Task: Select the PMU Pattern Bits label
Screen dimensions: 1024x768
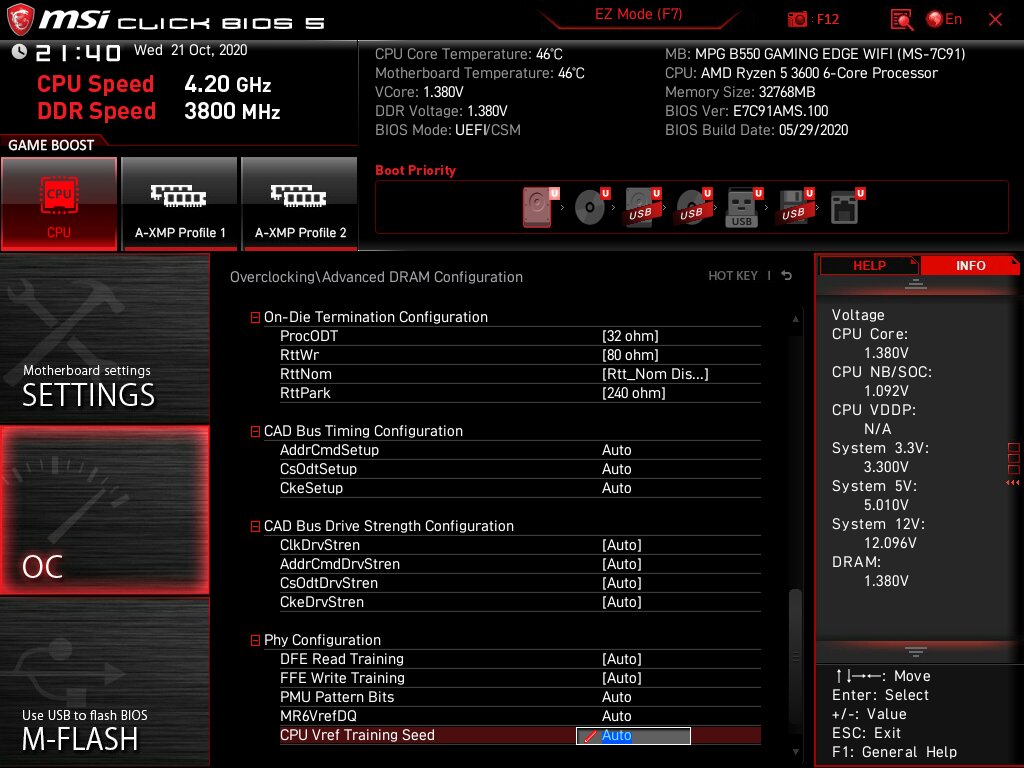Action: 337,697
